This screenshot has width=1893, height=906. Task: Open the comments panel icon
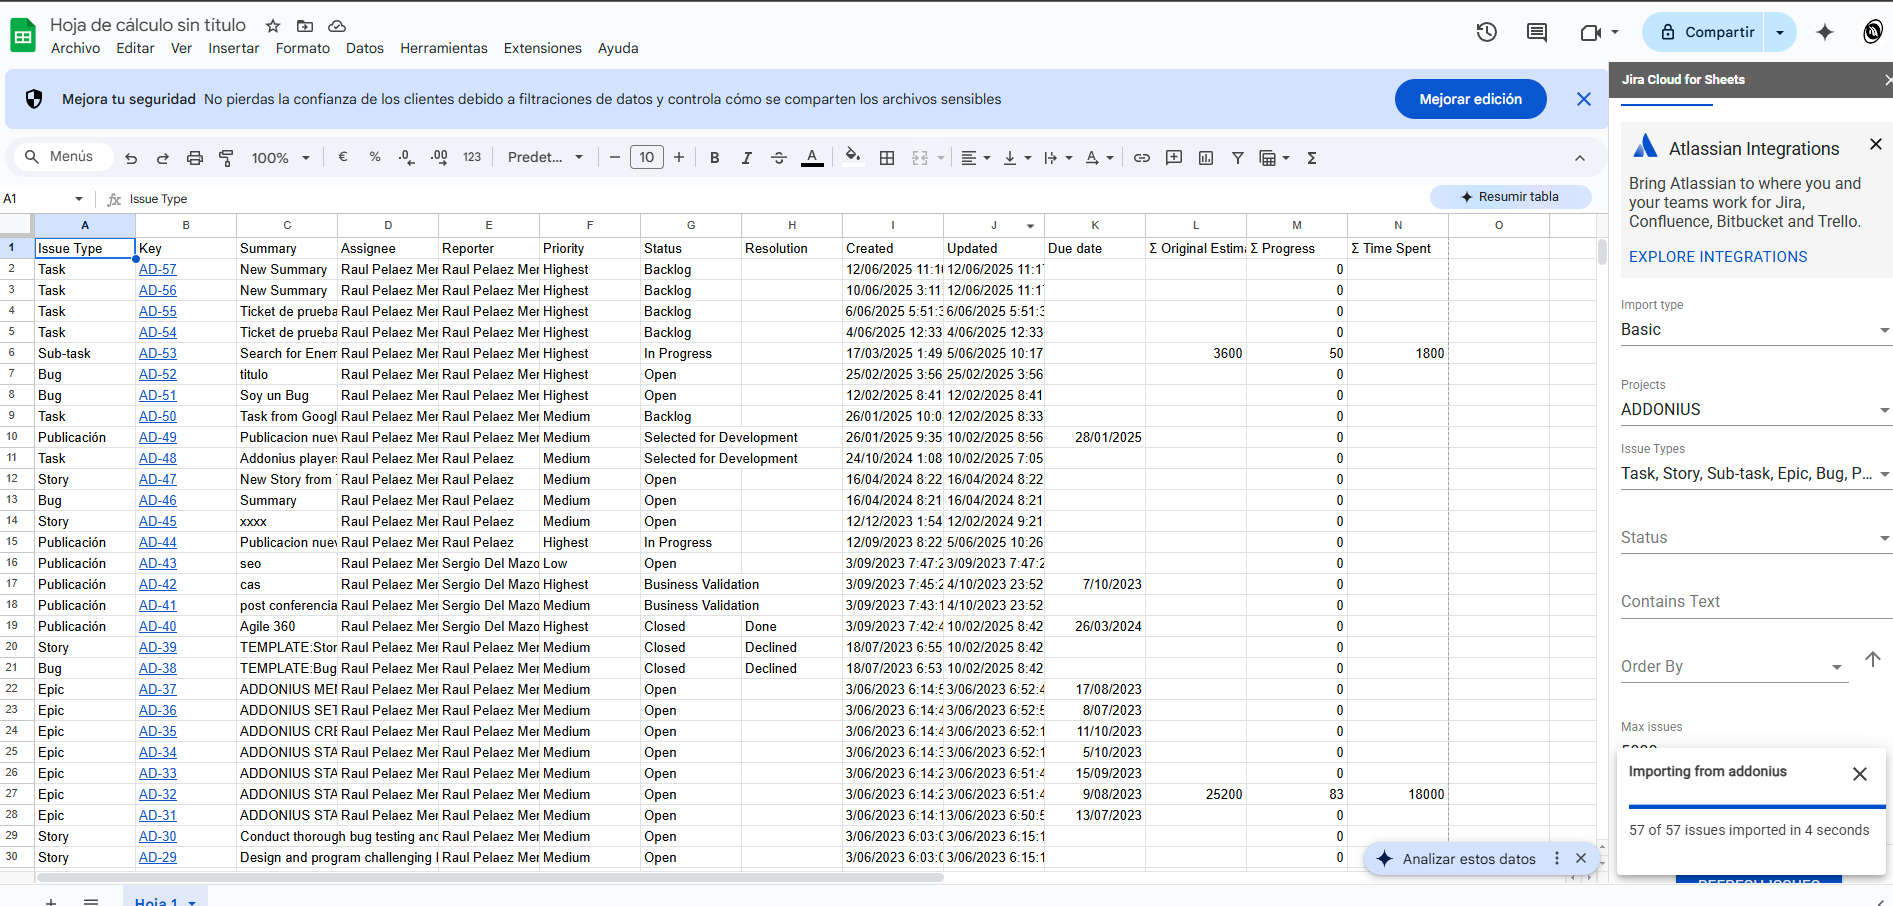[1537, 32]
